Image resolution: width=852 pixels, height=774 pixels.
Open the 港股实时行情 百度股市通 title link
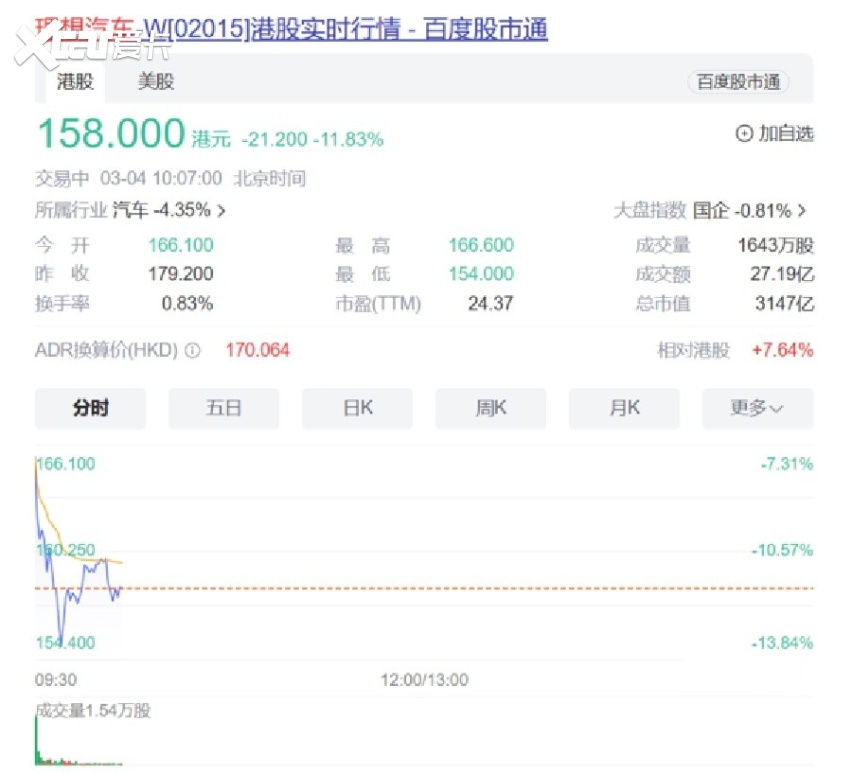click(291, 29)
